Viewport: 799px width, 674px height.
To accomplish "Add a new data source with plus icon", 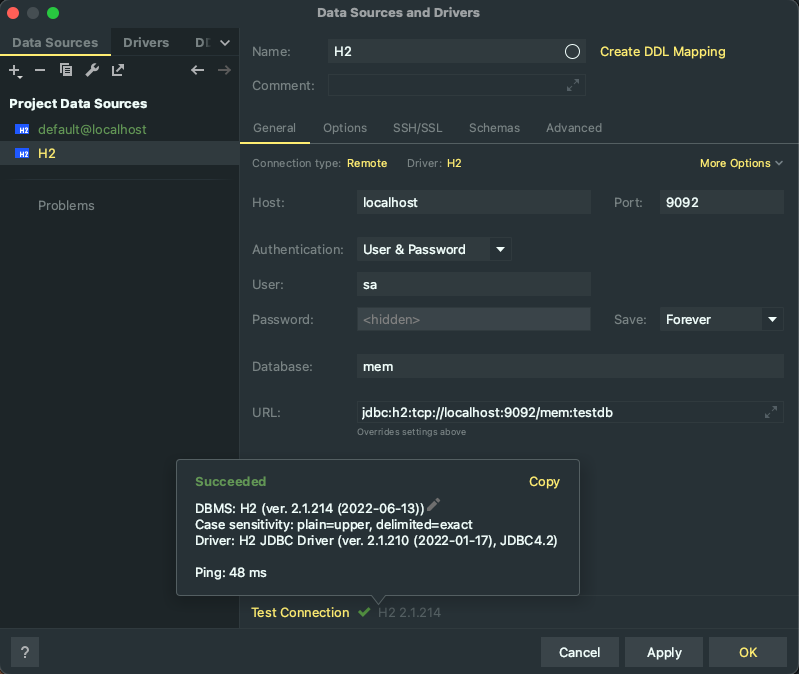I will [x=15, y=70].
